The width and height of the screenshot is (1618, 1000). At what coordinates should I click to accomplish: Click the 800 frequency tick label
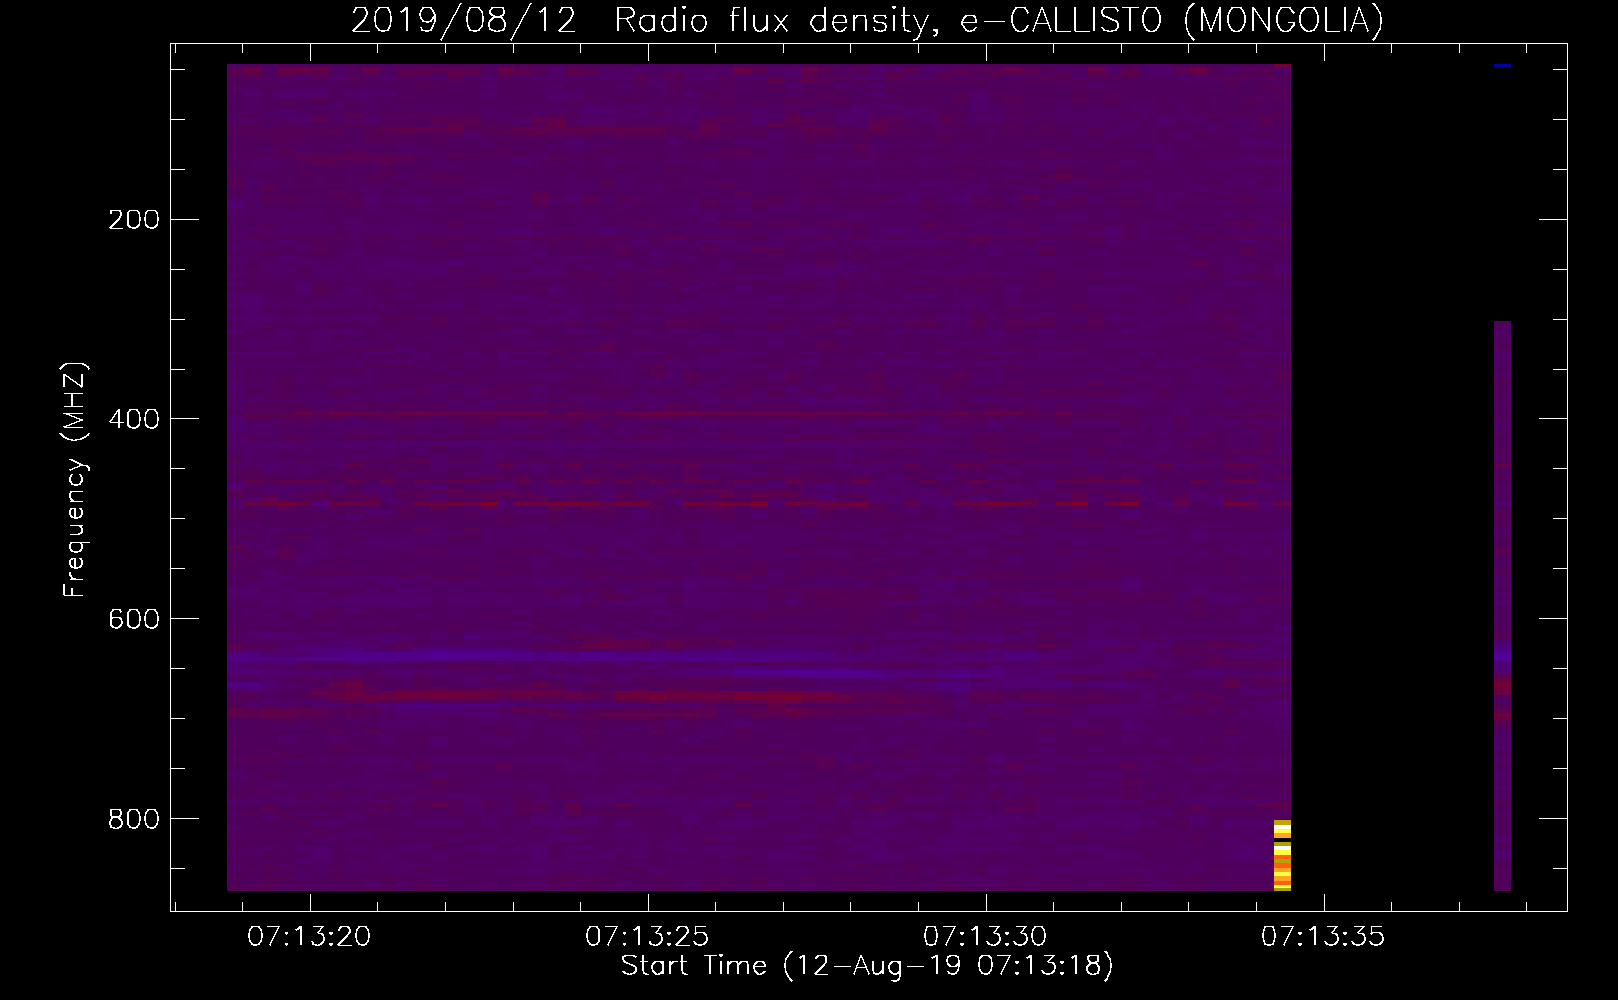[134, 819]
